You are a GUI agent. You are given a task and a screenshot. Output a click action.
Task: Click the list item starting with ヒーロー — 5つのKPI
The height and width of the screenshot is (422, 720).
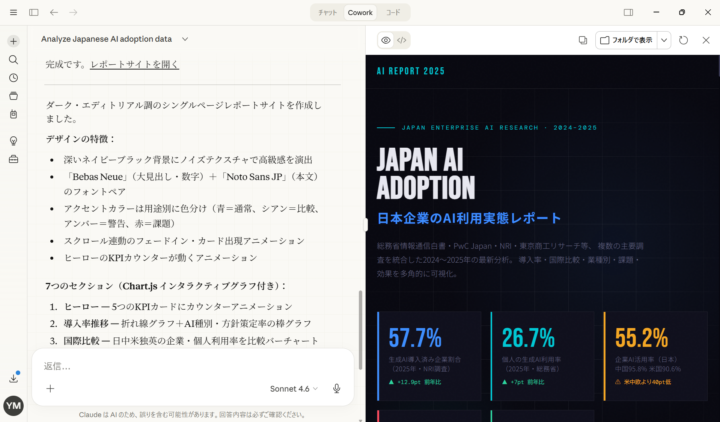pyautogui.click(x=178, y=307)
